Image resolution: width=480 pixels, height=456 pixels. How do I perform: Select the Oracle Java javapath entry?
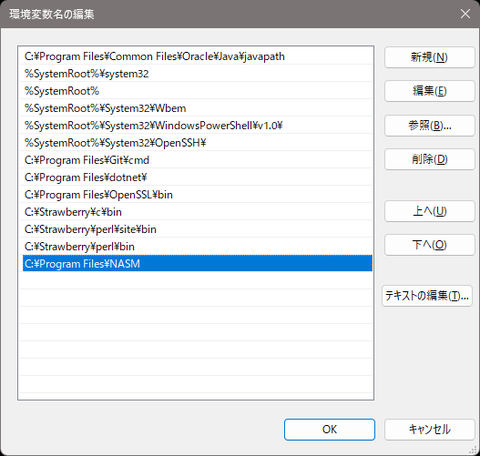point(196,56)
